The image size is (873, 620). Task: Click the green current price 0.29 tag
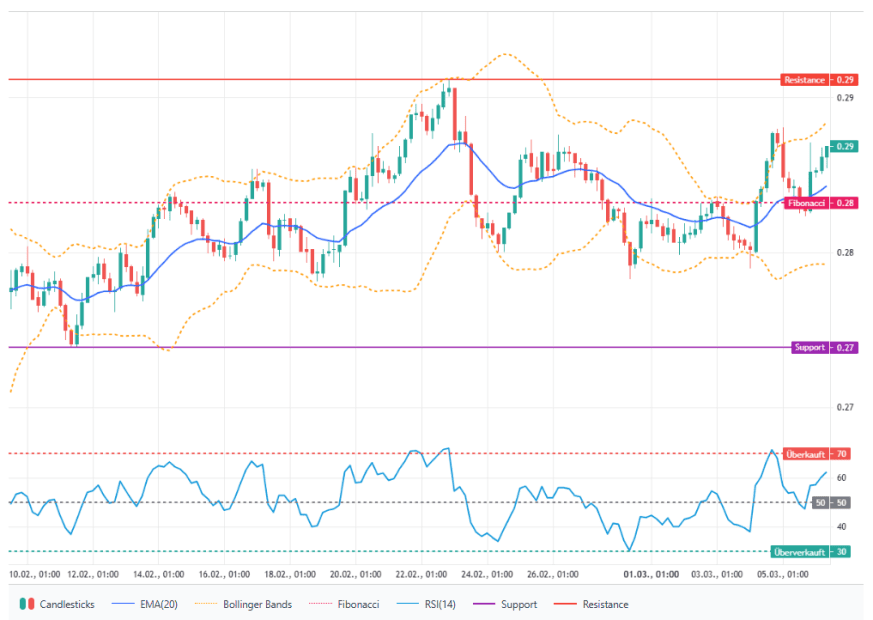[845, 146]
